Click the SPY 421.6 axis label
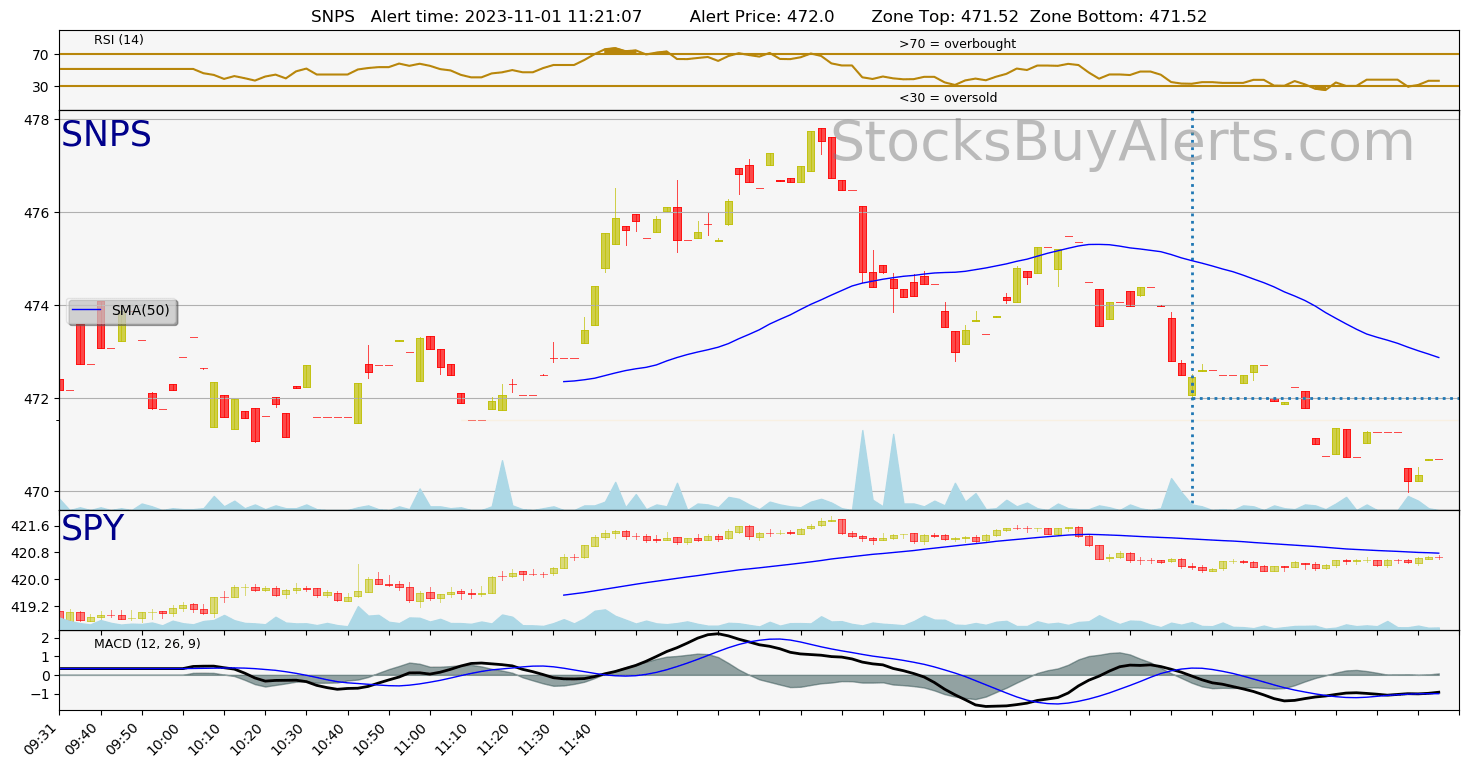This screenshot has height=768, width=1474. click(x=32, y=526)
